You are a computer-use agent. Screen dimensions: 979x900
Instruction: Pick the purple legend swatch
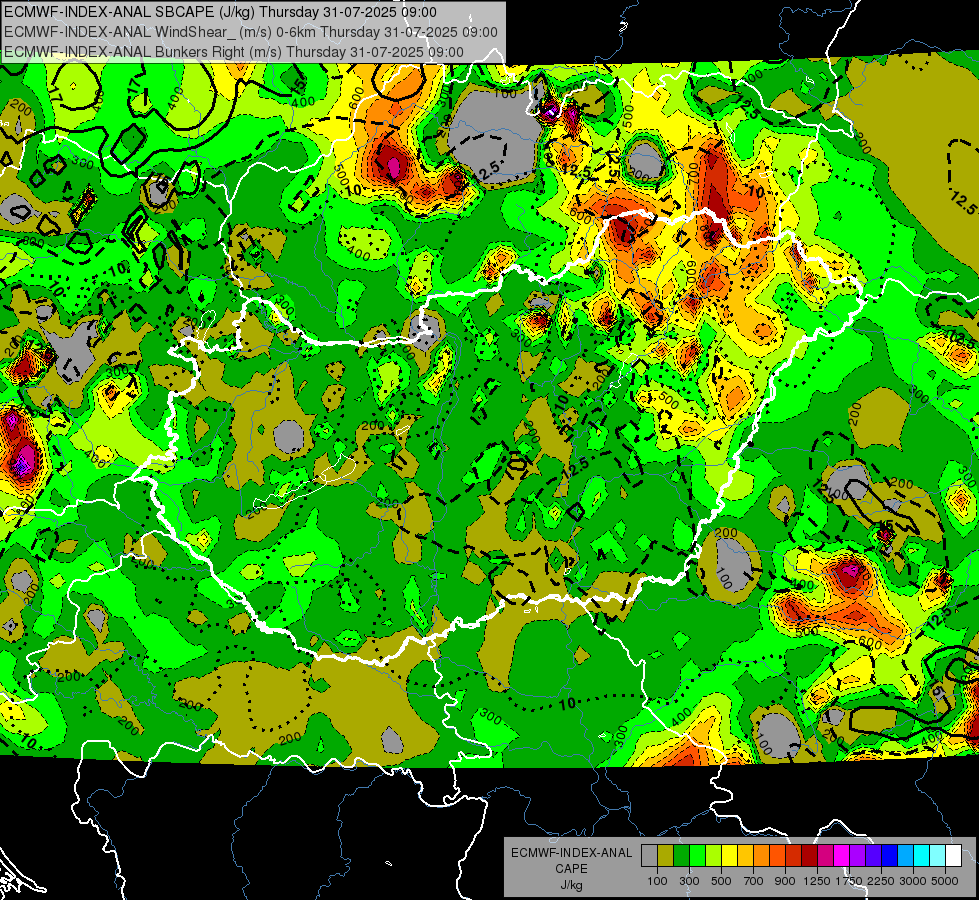(858, 856)
